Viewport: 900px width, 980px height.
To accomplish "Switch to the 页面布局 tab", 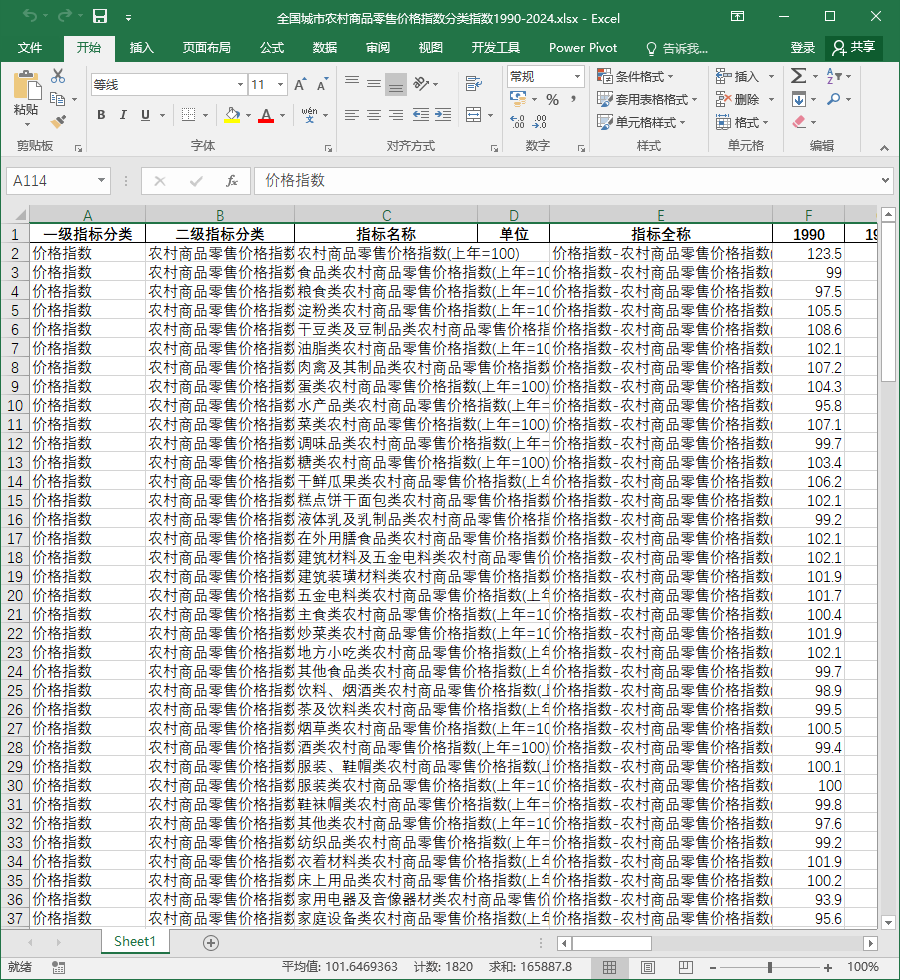I will coord(207,48).
